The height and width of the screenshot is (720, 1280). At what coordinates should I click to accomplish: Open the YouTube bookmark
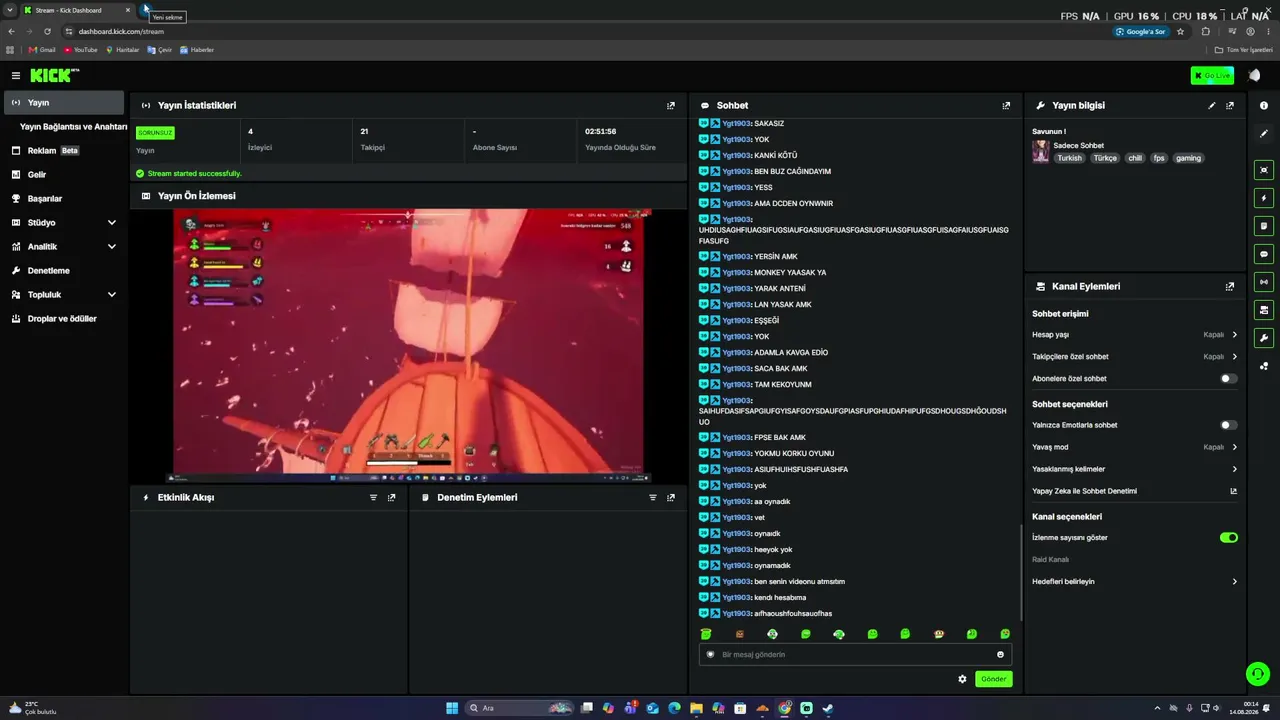tap(81, 50)
